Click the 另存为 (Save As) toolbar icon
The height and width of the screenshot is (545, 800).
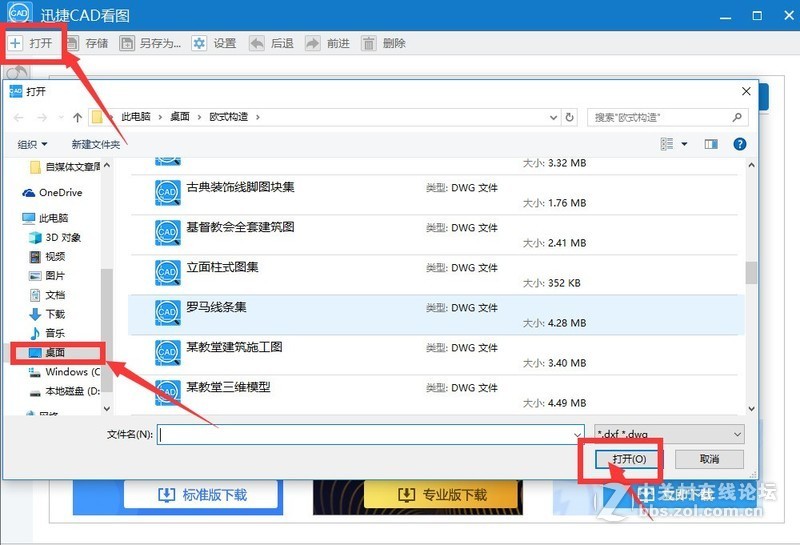(127, 43)
